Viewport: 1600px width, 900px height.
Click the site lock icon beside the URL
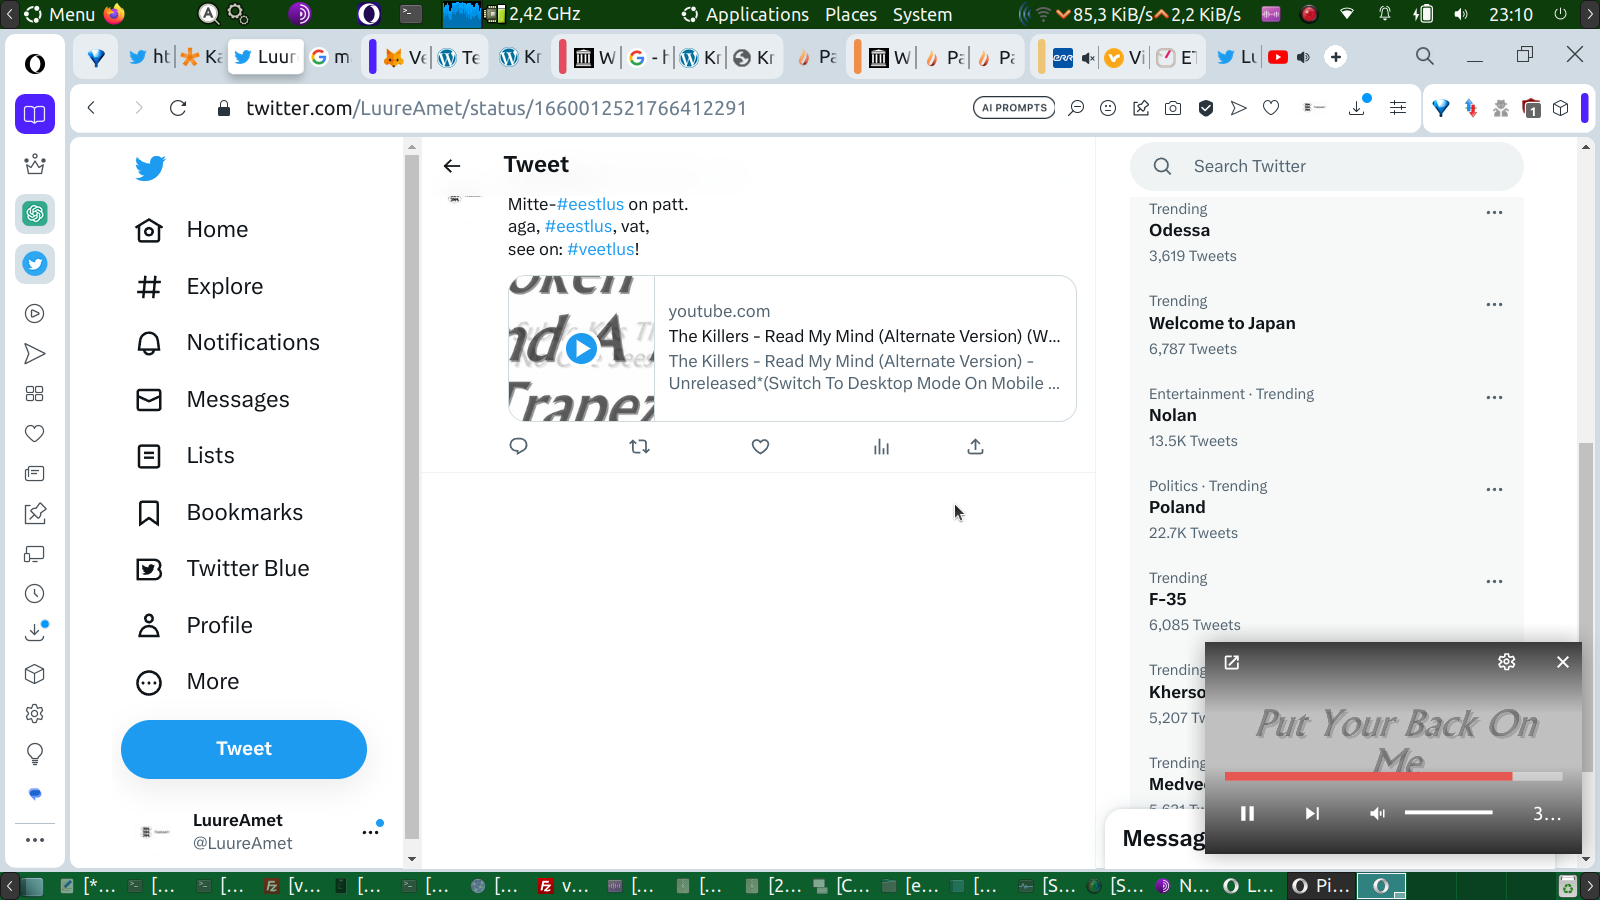pos(224,108)
